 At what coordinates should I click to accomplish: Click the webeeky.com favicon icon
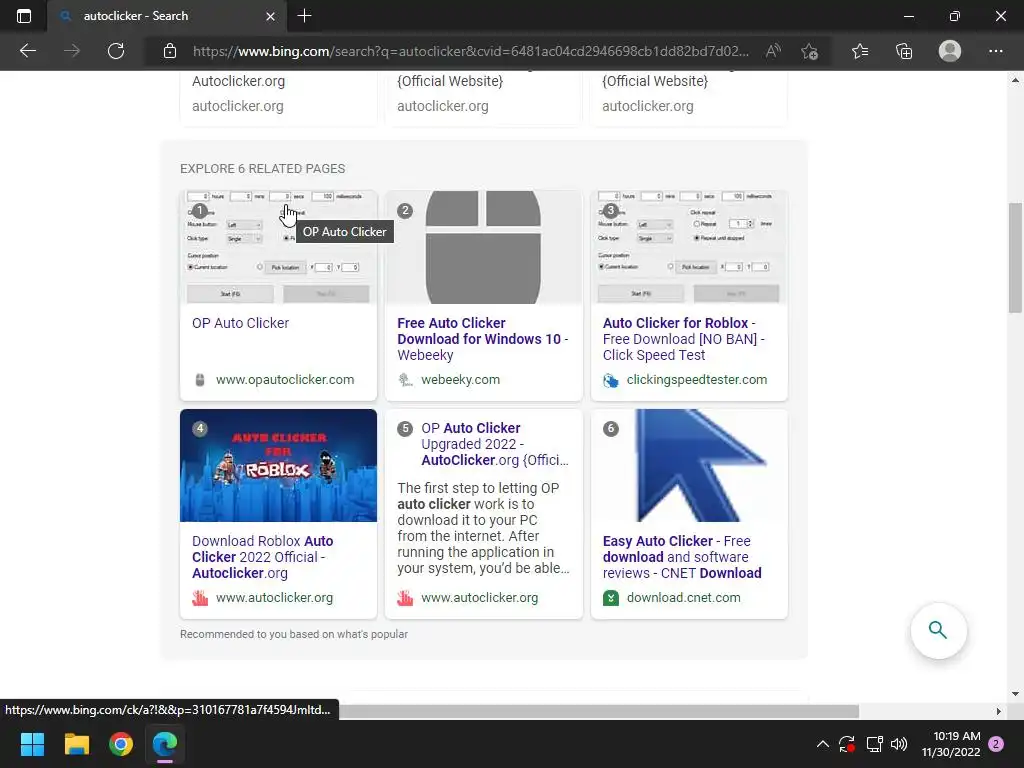(x=406, y=380)
